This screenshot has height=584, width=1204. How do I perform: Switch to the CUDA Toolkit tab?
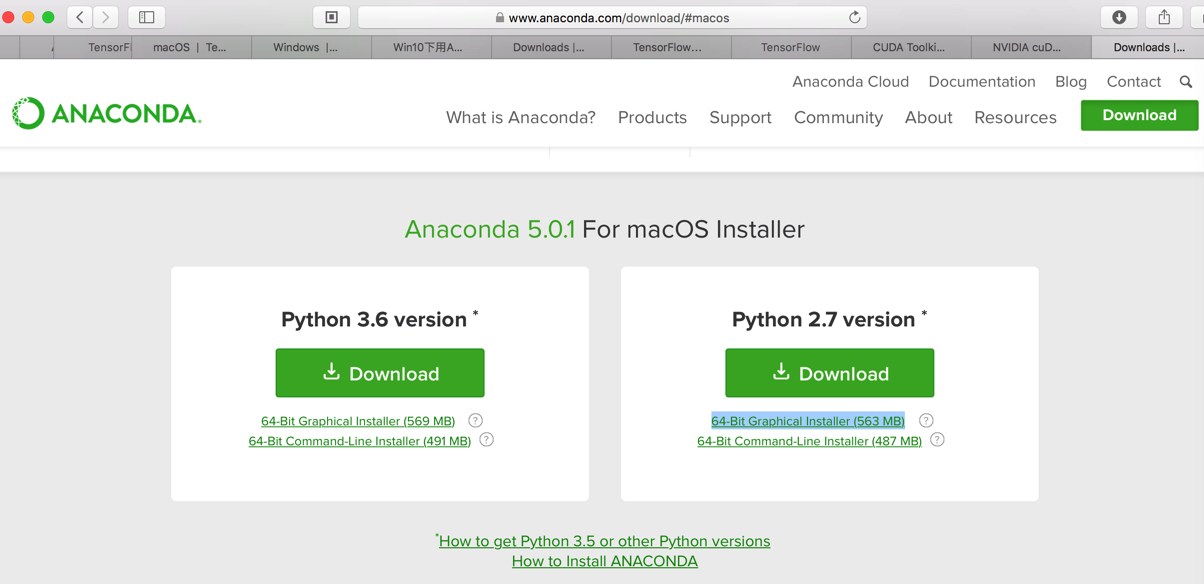(909, 47)
